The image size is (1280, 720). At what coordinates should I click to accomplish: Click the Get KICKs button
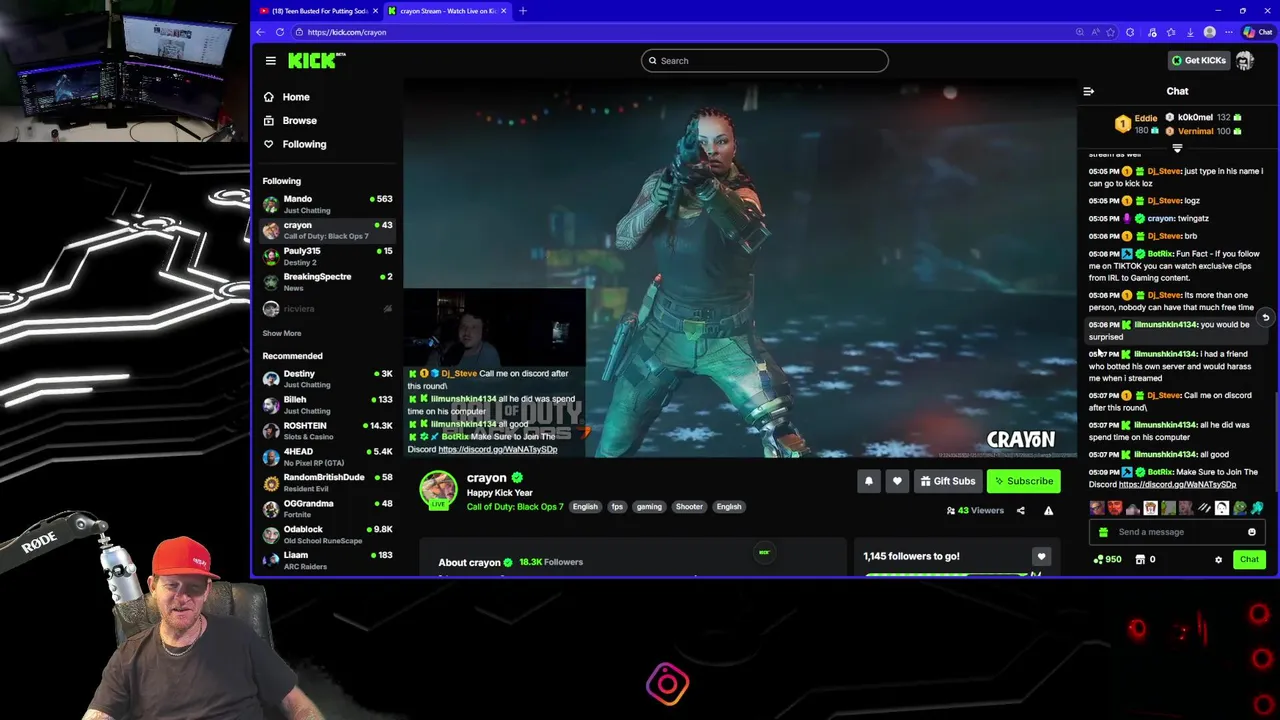[1198, 61]
